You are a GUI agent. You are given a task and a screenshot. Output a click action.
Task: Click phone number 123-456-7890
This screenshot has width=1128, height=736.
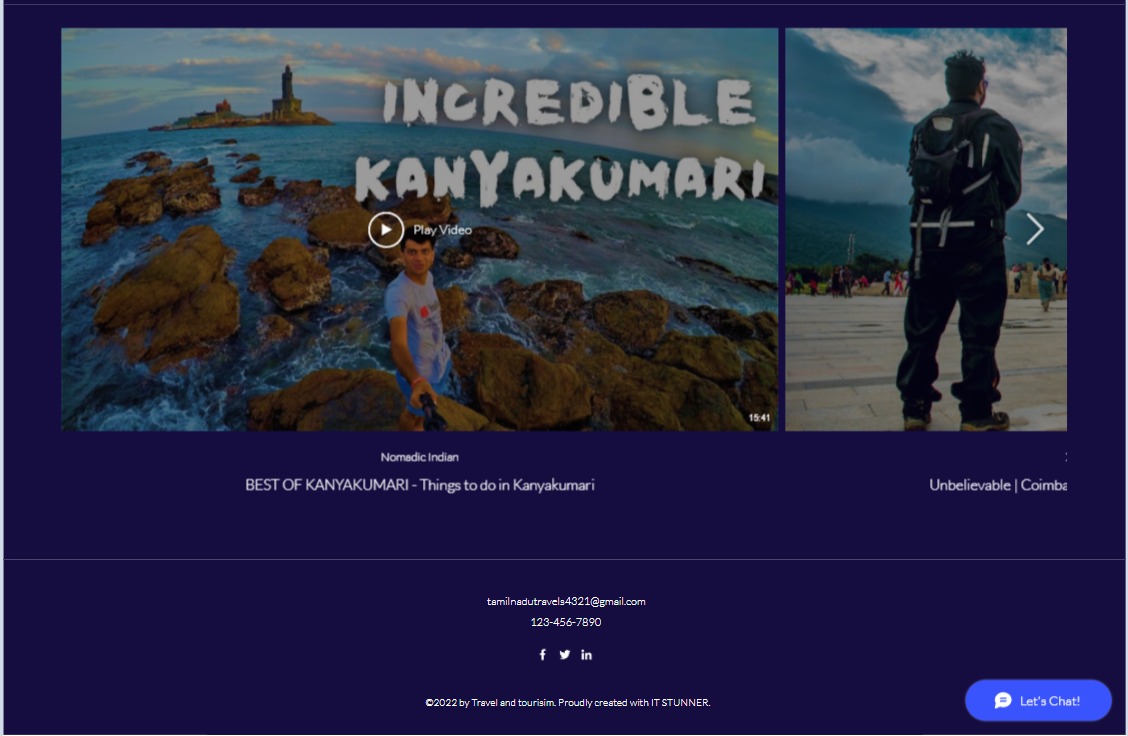point(566,622)
